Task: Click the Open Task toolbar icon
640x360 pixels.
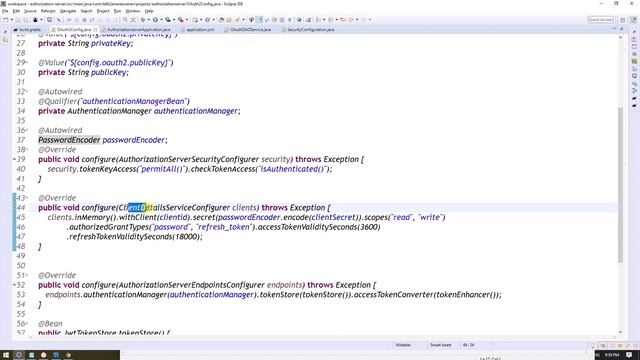Action: coord(229,20)
